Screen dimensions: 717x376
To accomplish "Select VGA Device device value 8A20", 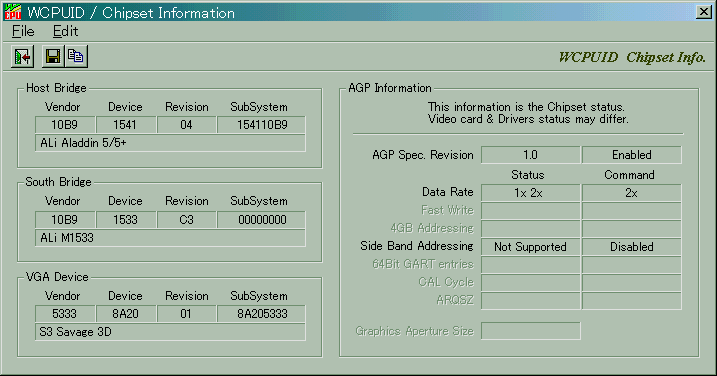I will click(126, 314).
